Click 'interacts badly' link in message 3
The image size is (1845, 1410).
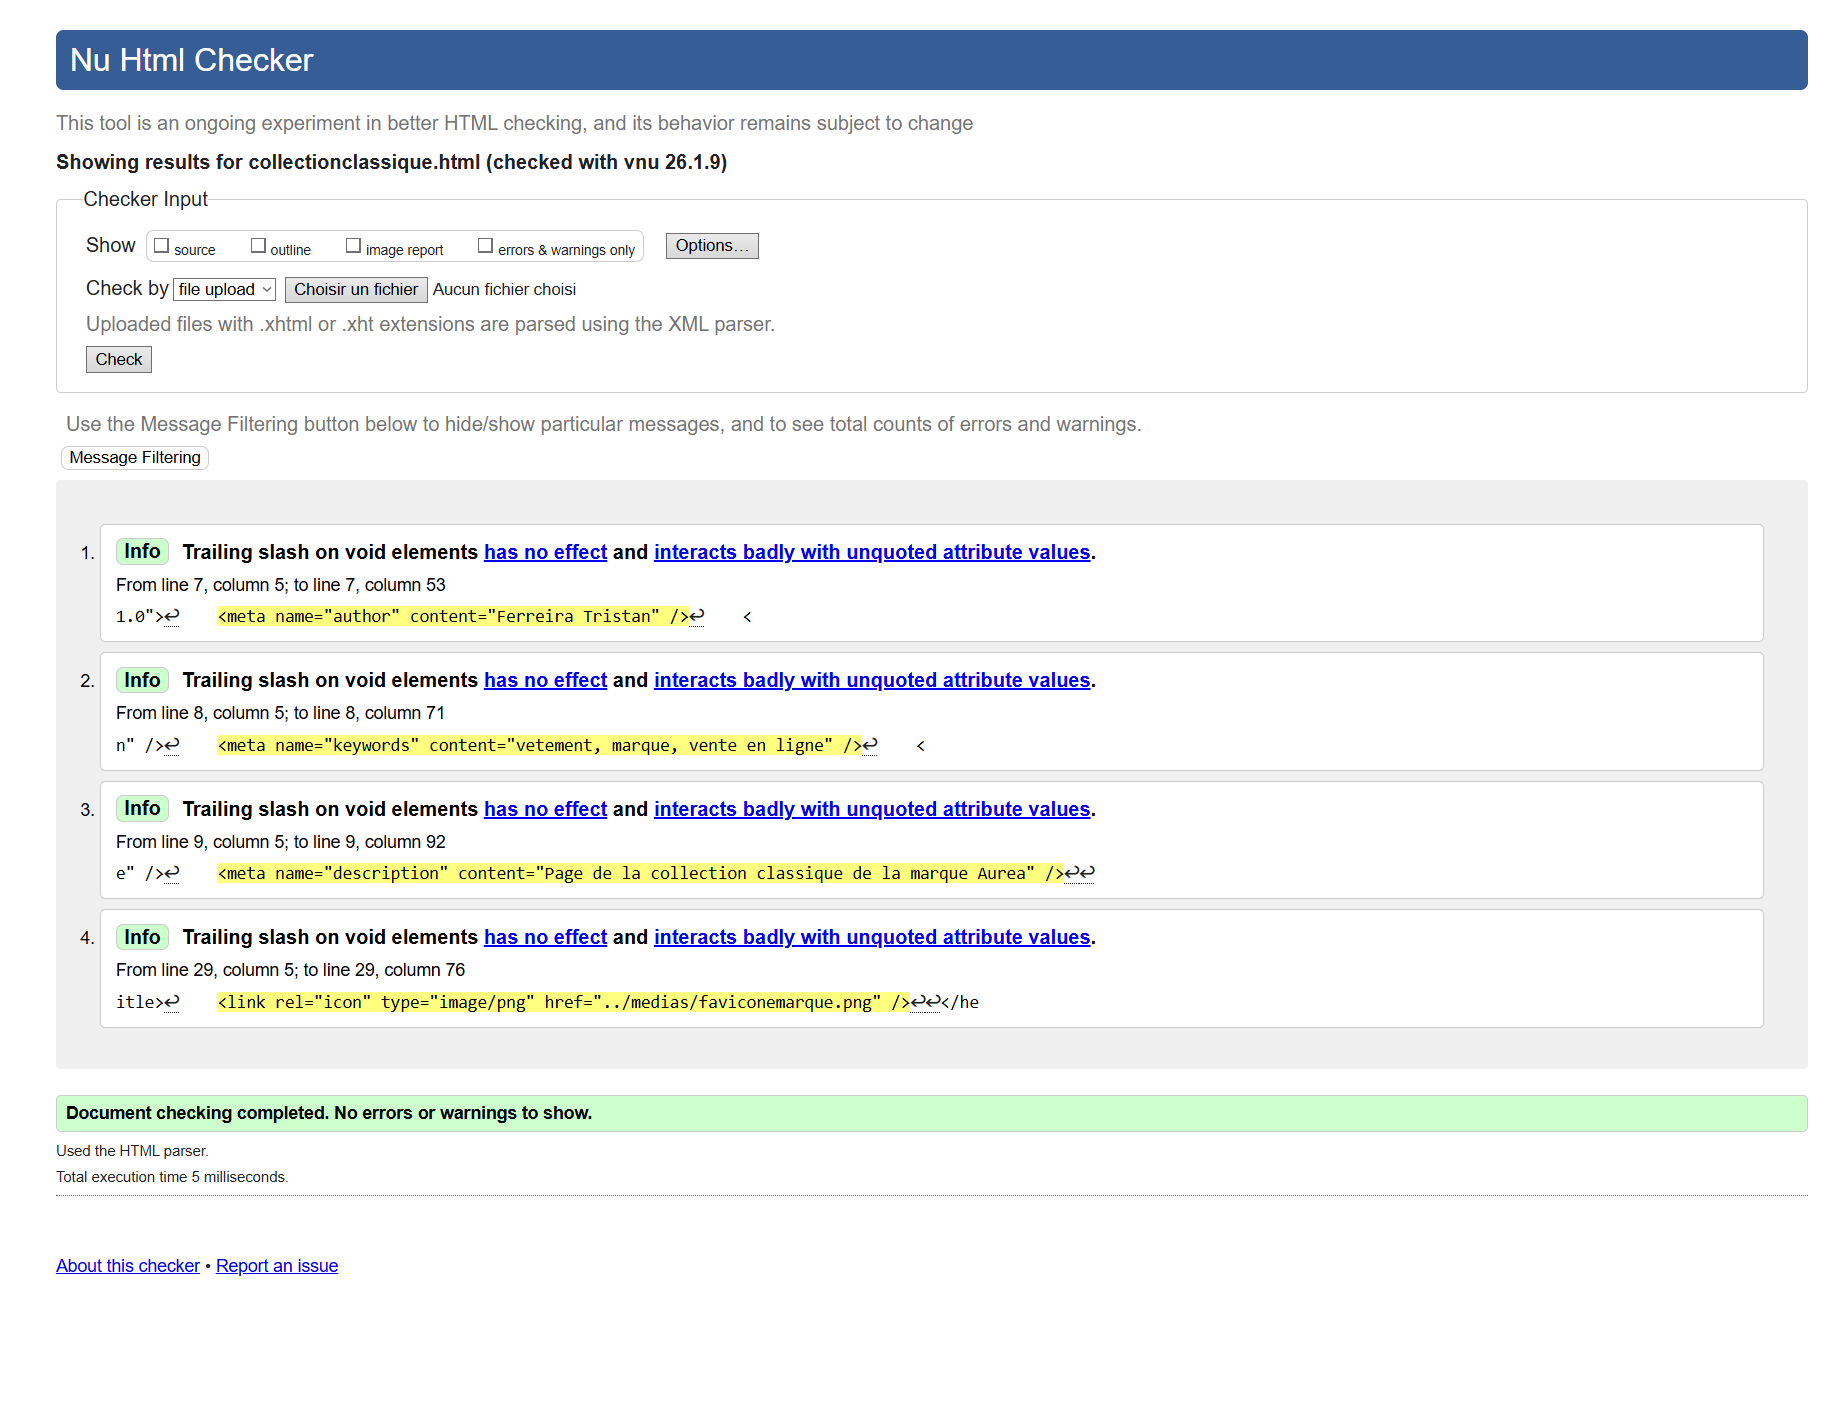871,810
